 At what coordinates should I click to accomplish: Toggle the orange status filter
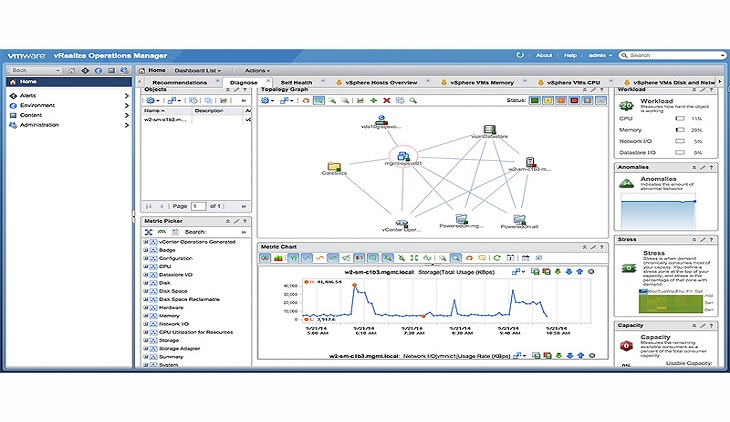pos(561,101)
